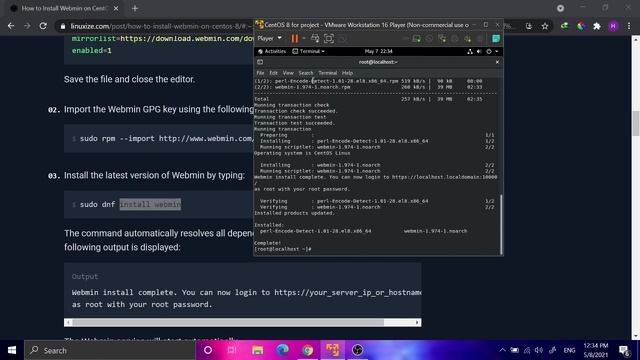Go back in Chrome
640x360 pixels.
coord(11,26)
